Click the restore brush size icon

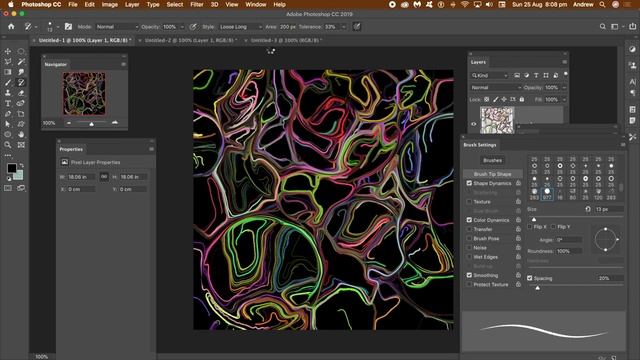[x=588, y=209]
